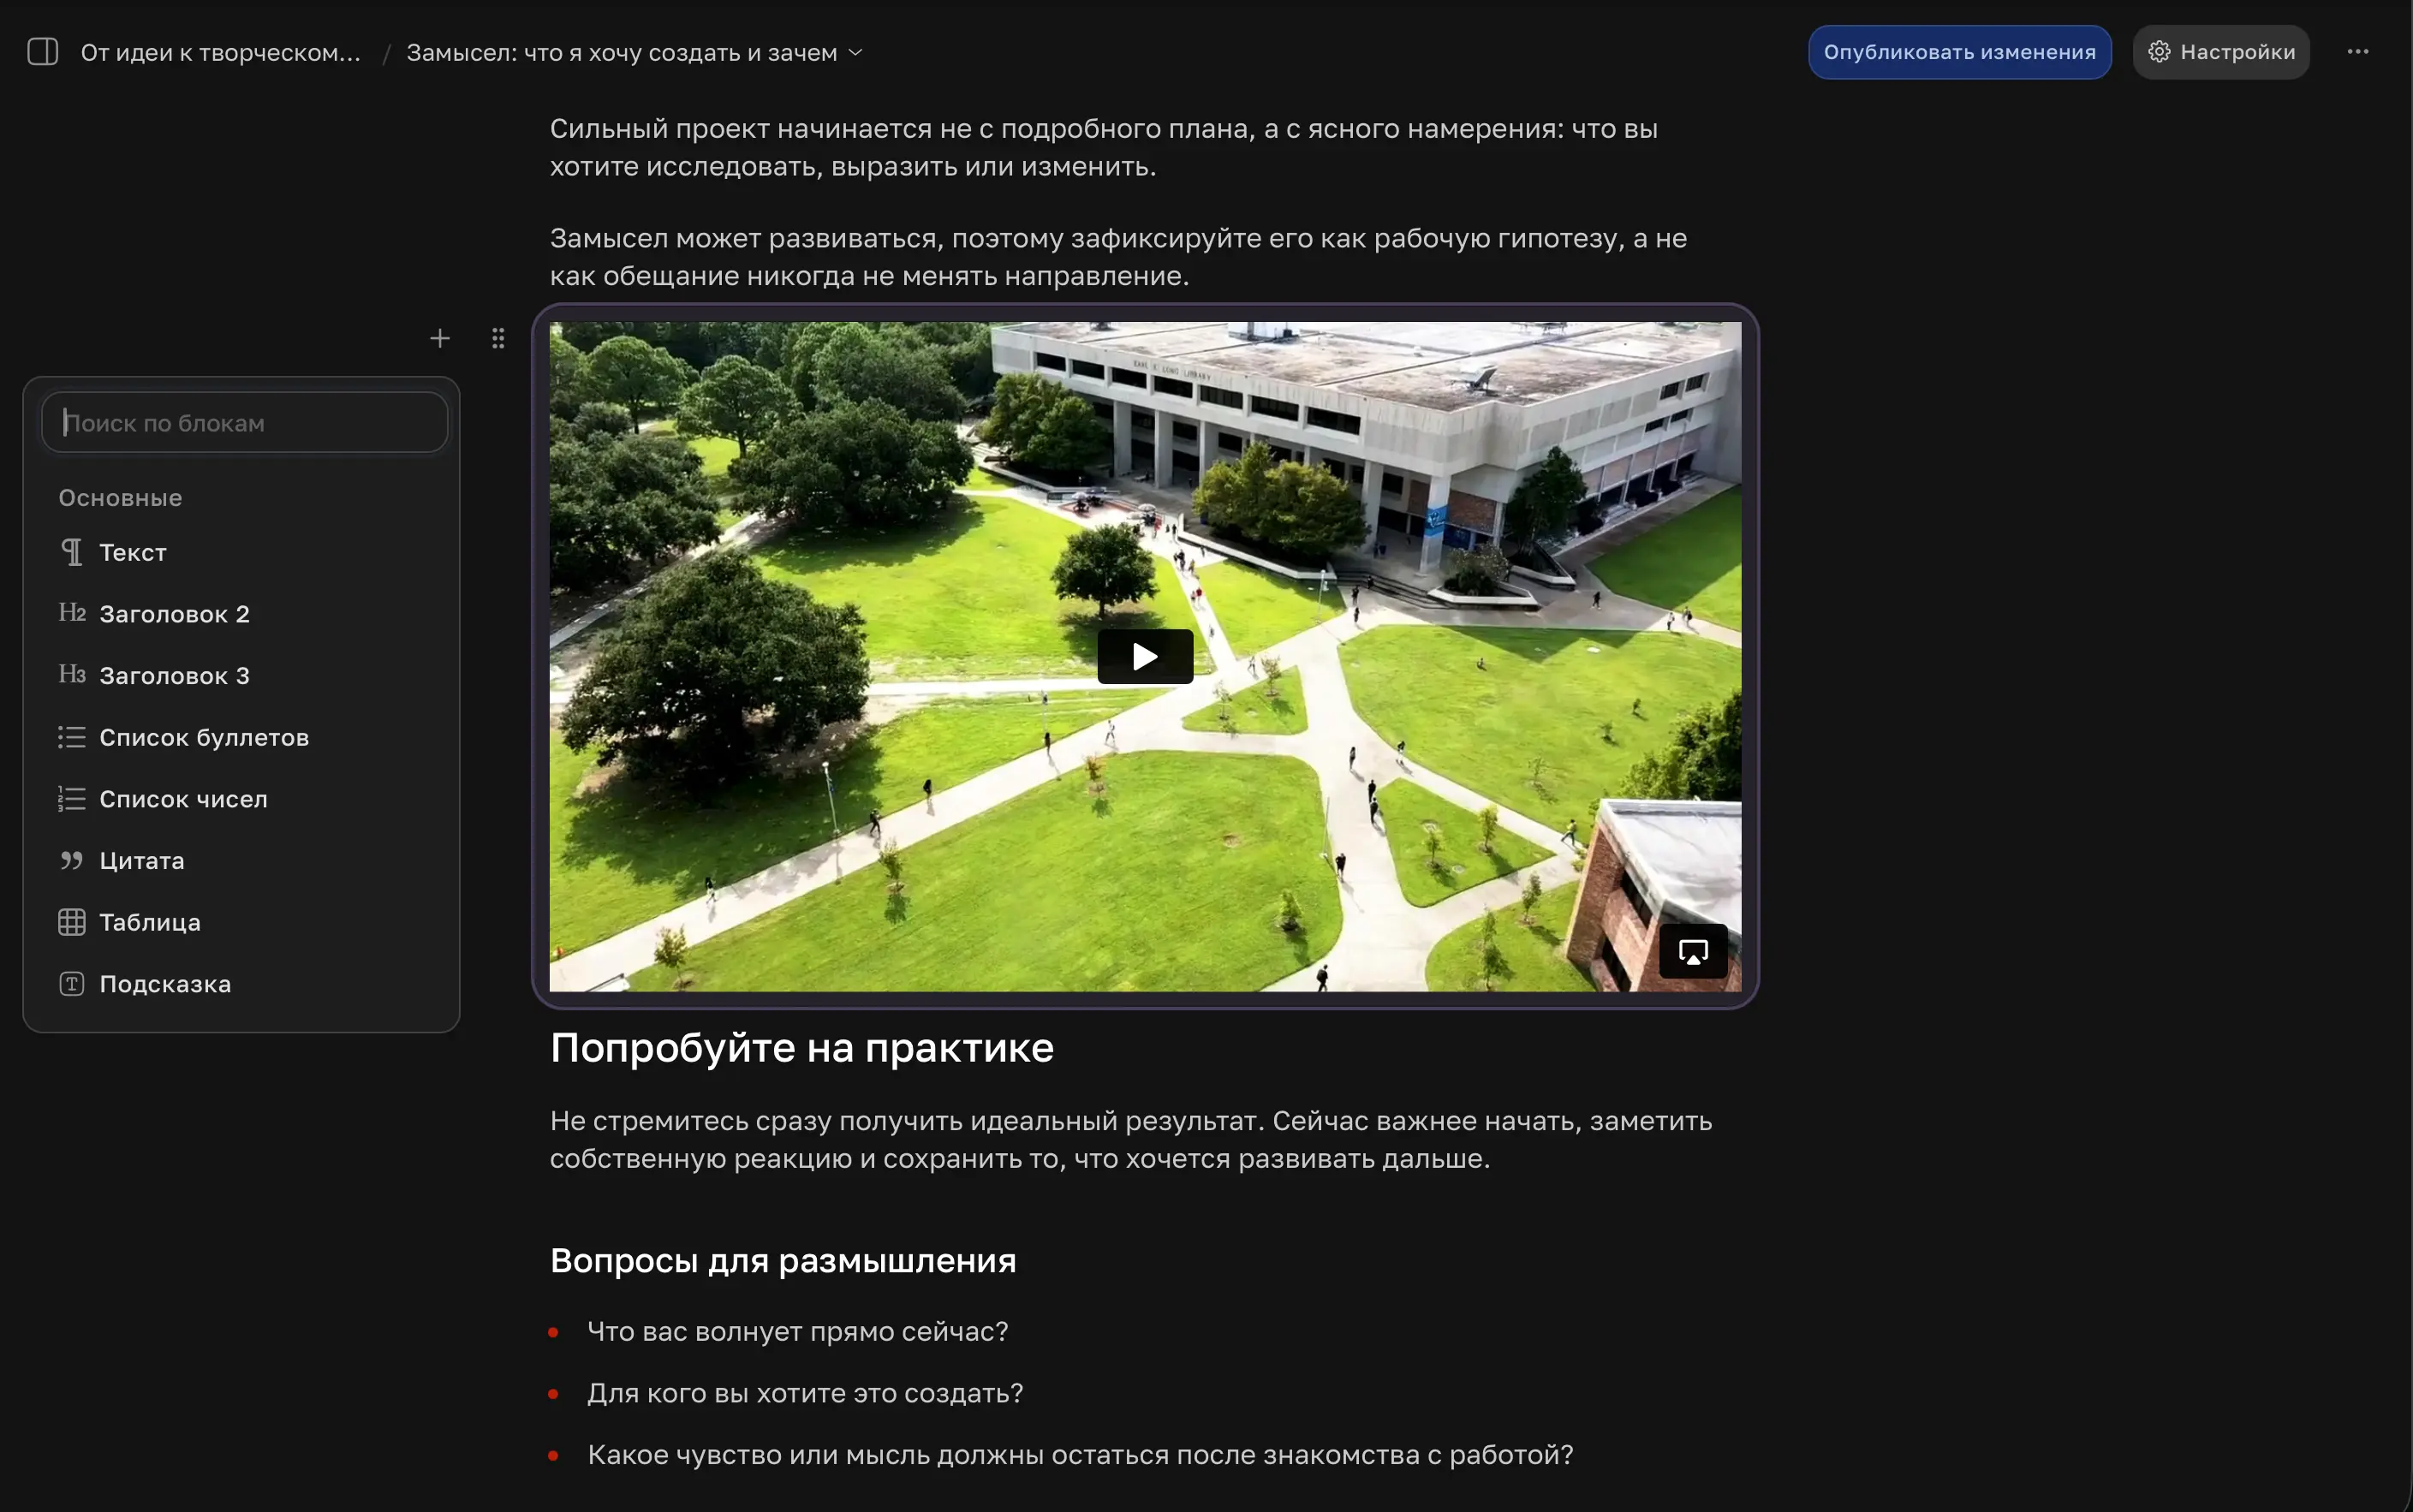Click the paragraph starting with Не стремитесь сразу
The height and width of the screenshot is (1512, 2413).
1131,1140
